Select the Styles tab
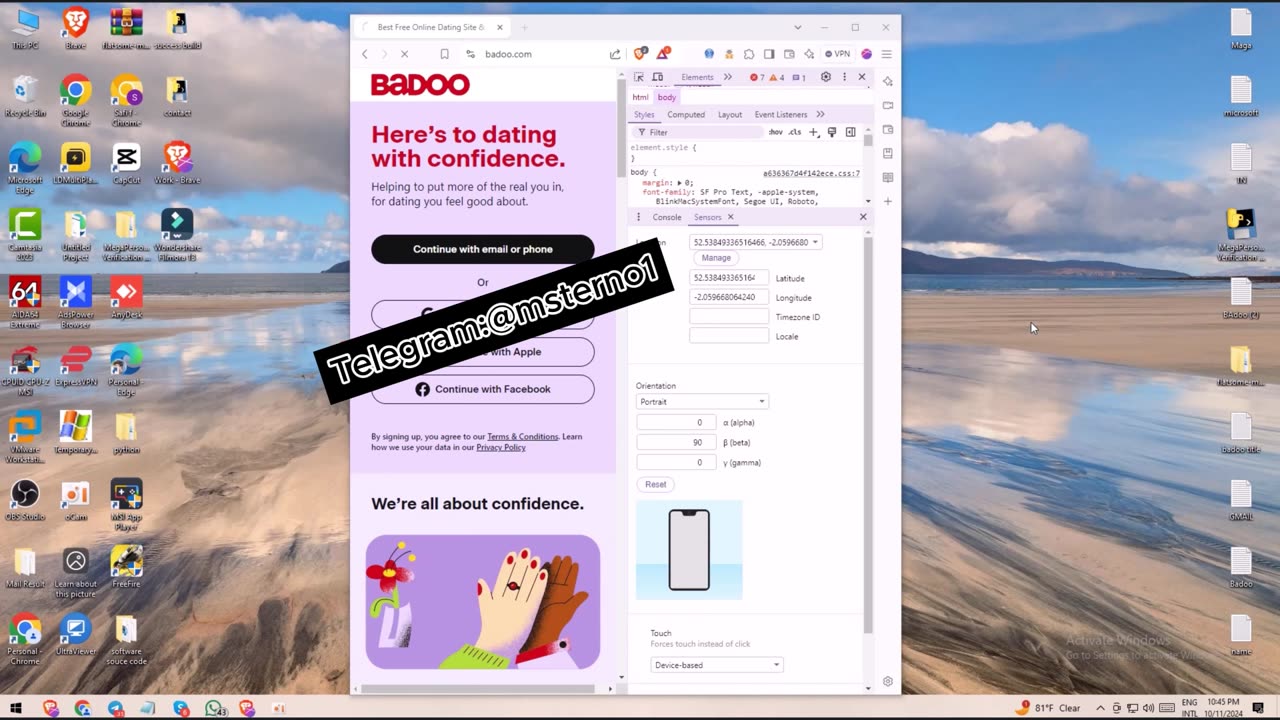 pos(644,114)
